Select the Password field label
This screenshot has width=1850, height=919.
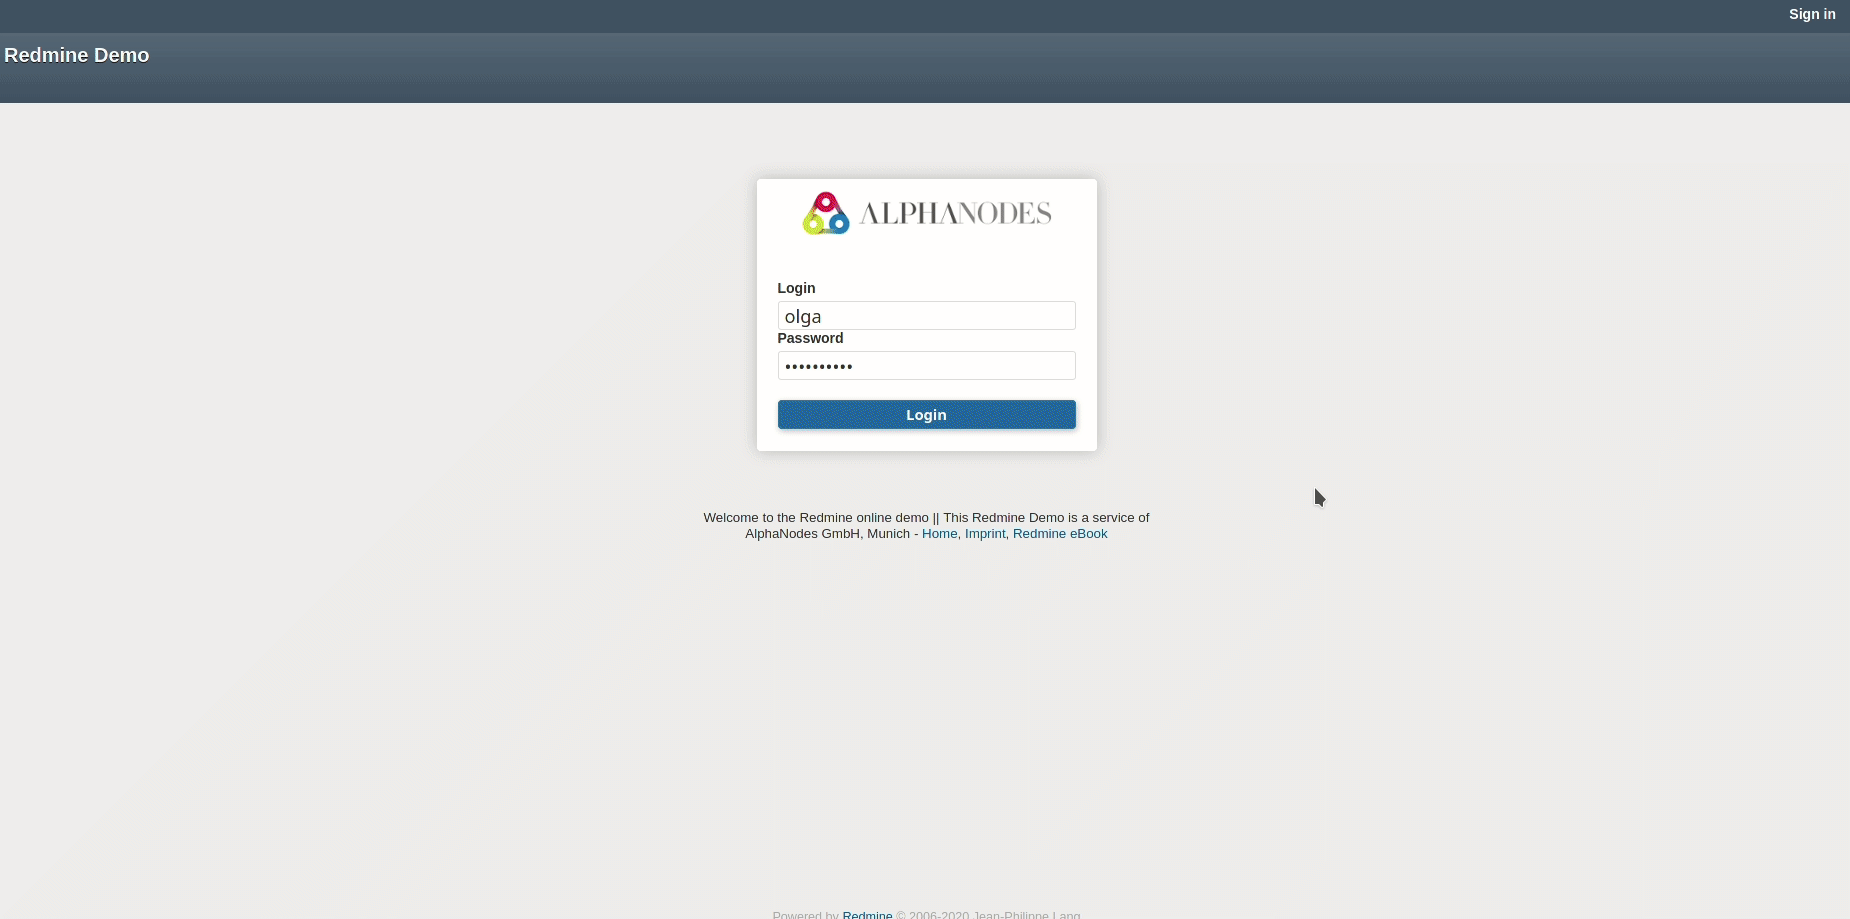(810, 338)
